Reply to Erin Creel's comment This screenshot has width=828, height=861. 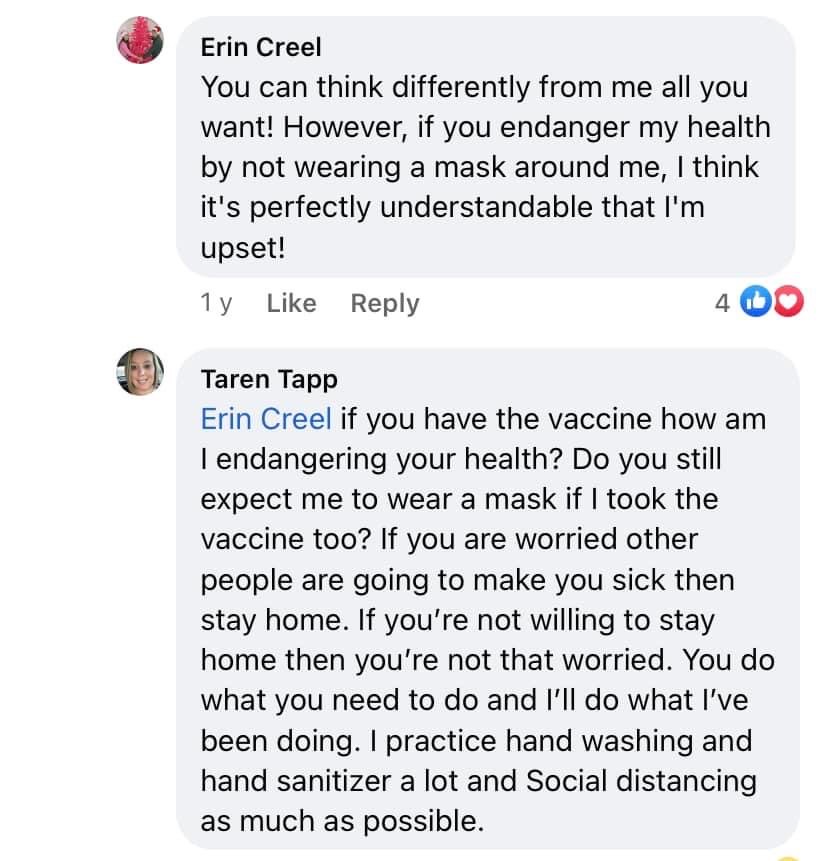(x=385, y=303)
